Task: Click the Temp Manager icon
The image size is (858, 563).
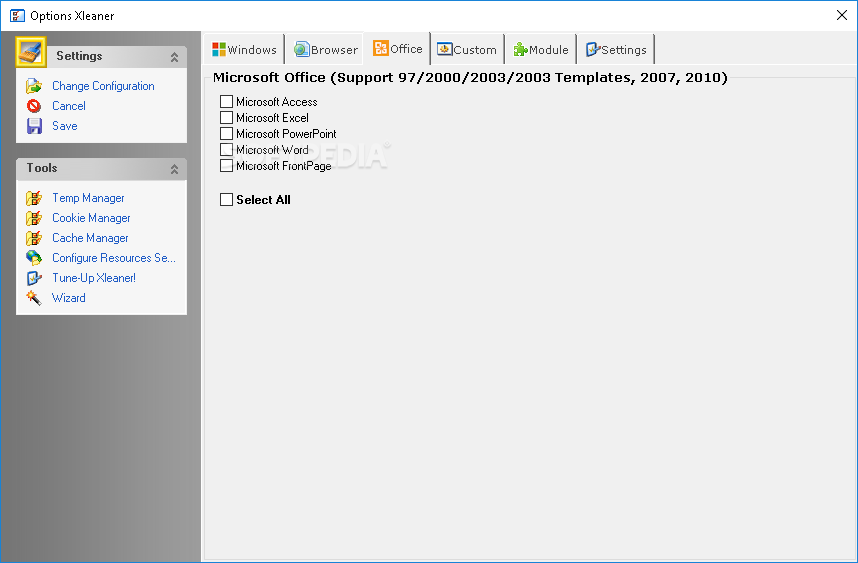Action: click(x=34, y=198)
